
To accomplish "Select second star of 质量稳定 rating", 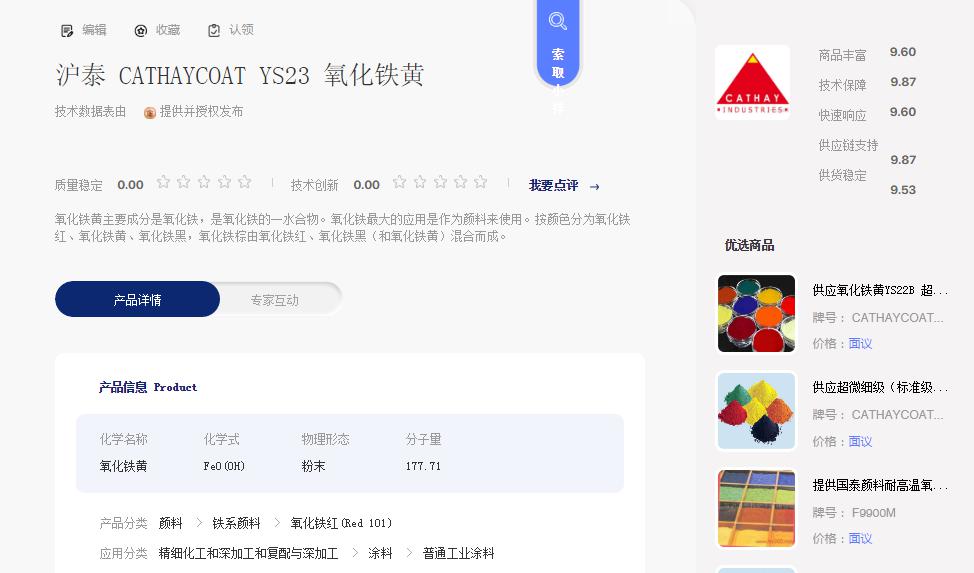I will 184,182.
